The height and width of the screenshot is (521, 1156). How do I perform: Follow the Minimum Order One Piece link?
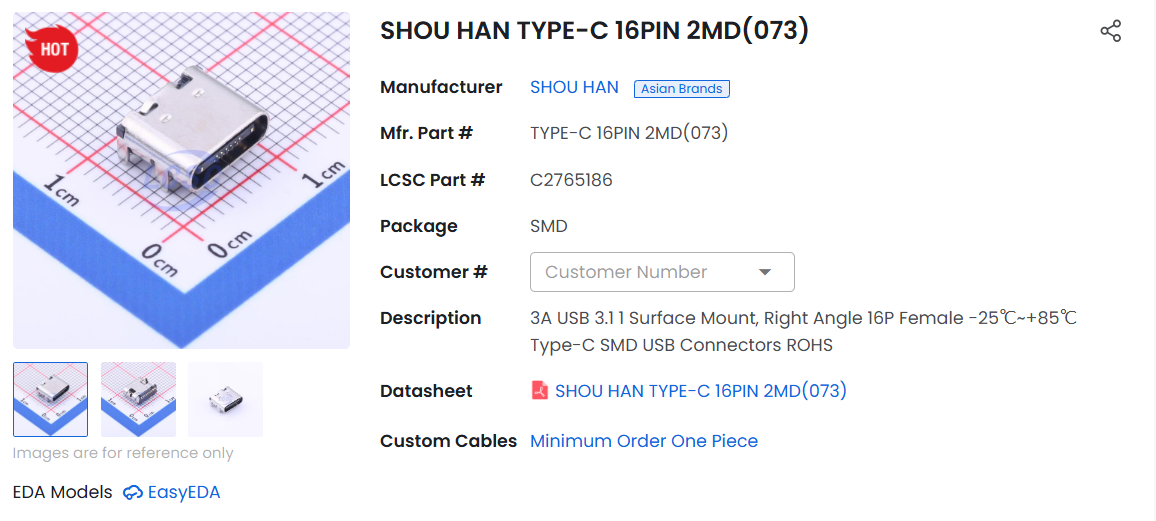644,441
